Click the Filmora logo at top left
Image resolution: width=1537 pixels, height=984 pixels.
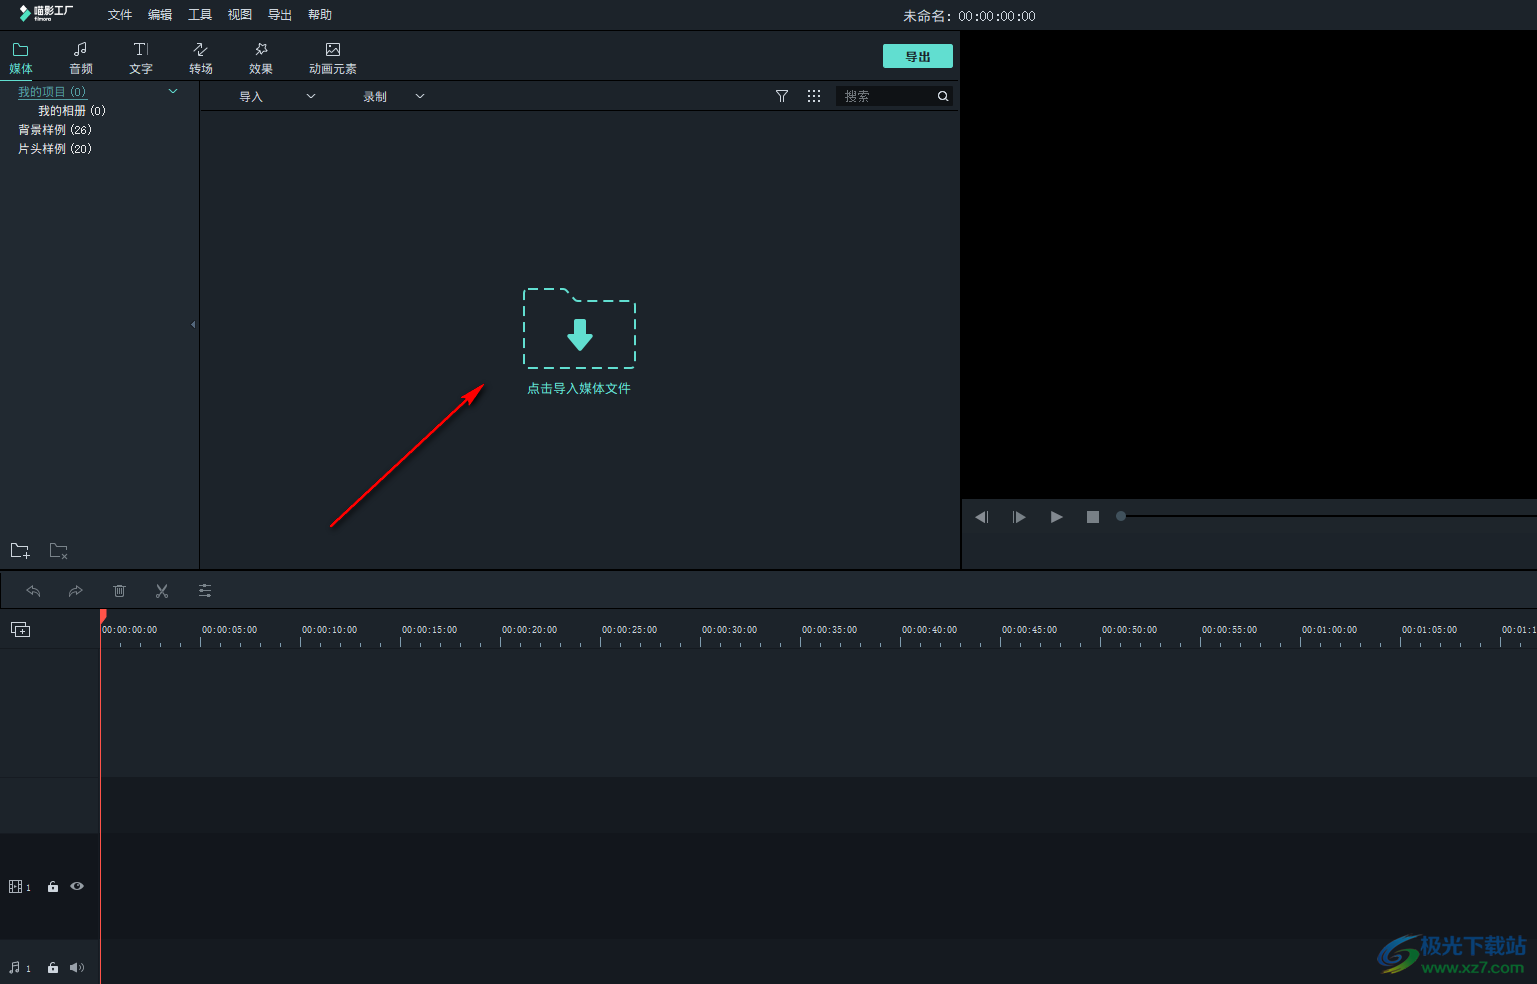(x=46, y=13)
